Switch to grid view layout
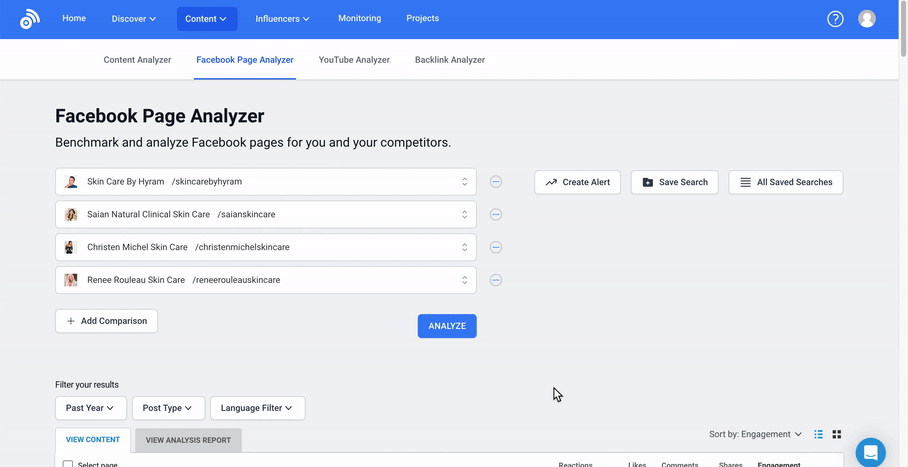The height and width of the screenshot is (467, 908). (837, 434)
